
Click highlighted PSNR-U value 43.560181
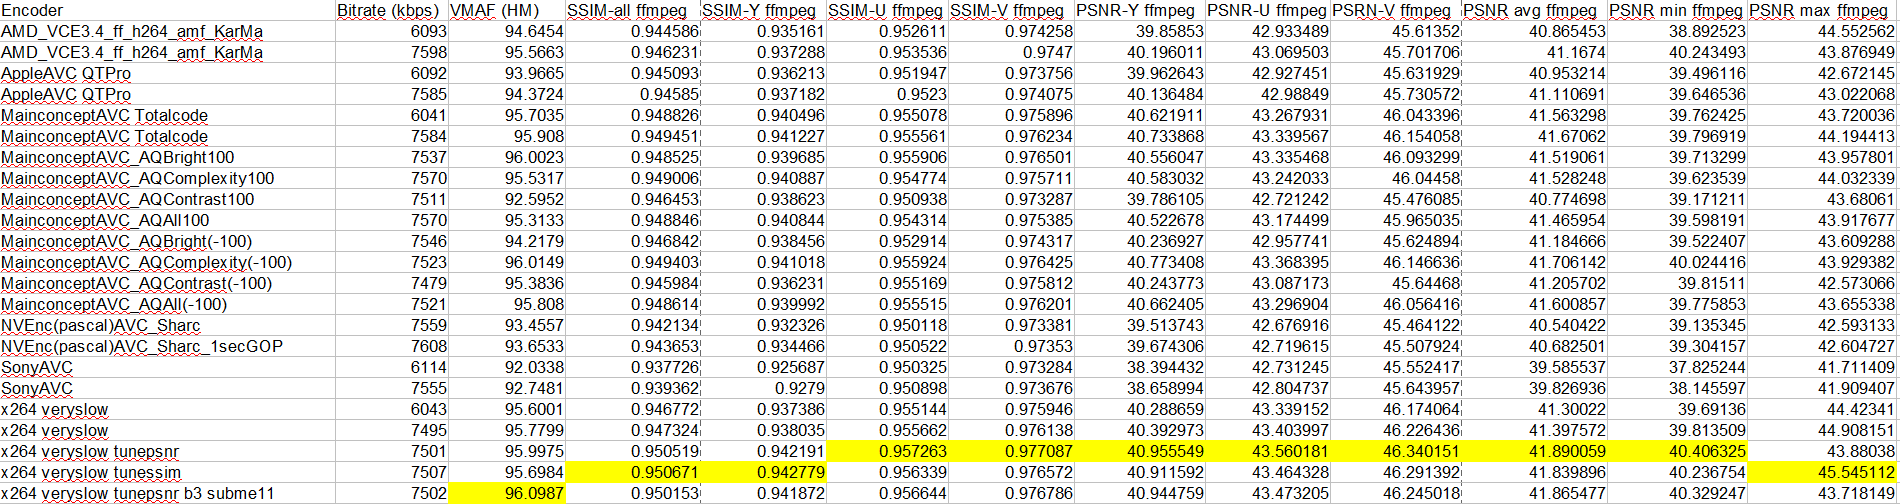tap(1268, 451)
